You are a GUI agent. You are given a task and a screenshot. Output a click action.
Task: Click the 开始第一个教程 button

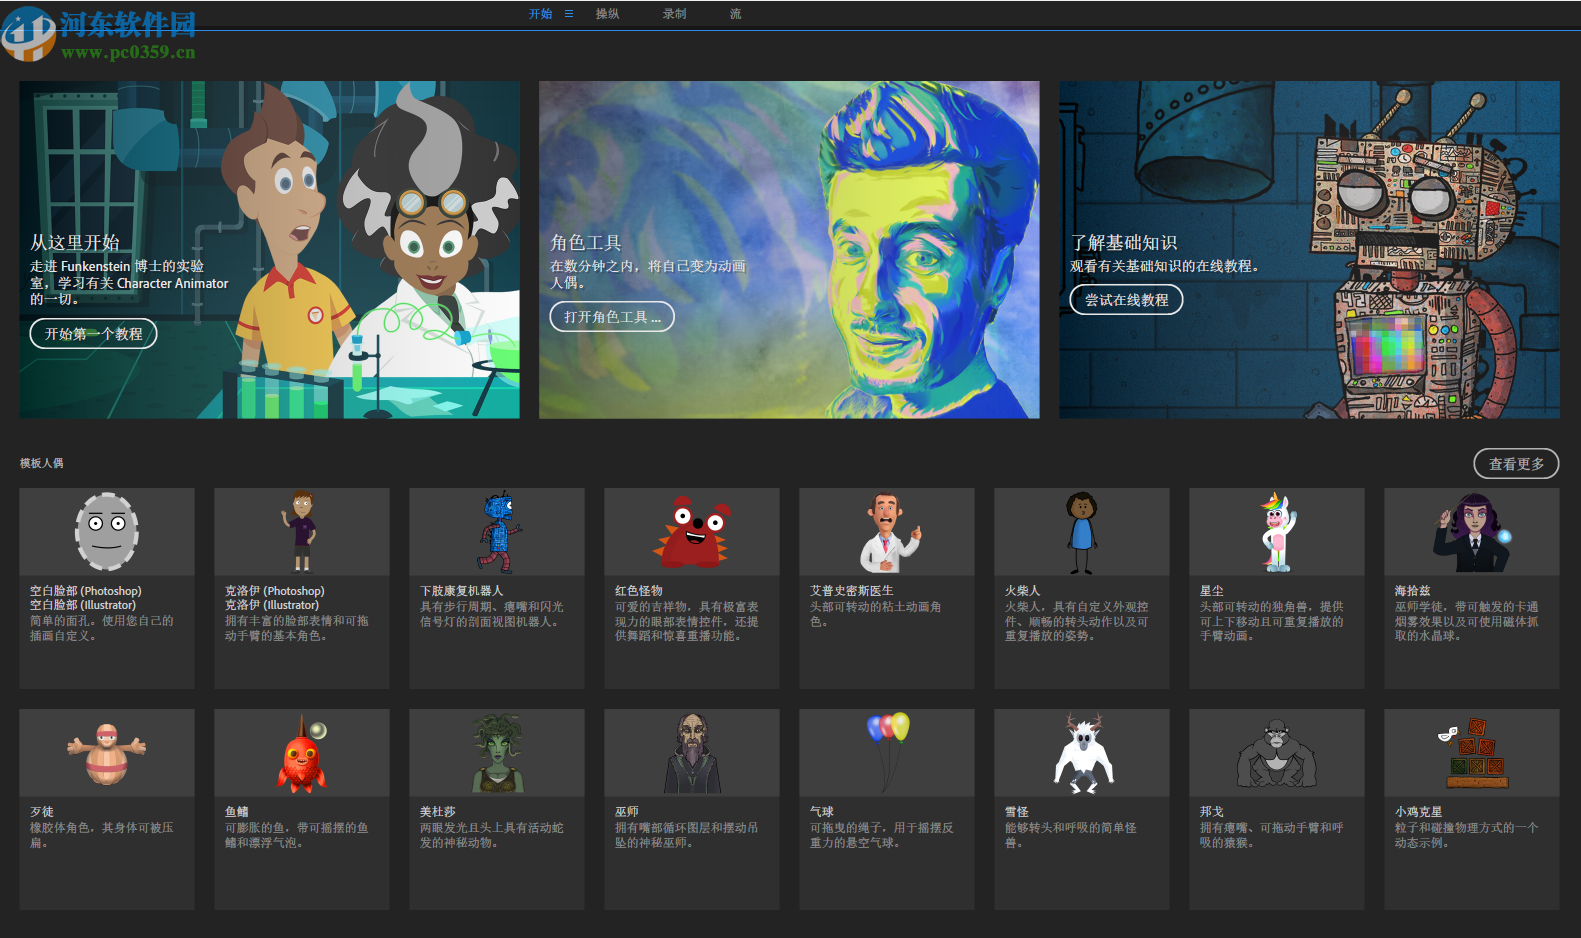[x=93, y=333]
